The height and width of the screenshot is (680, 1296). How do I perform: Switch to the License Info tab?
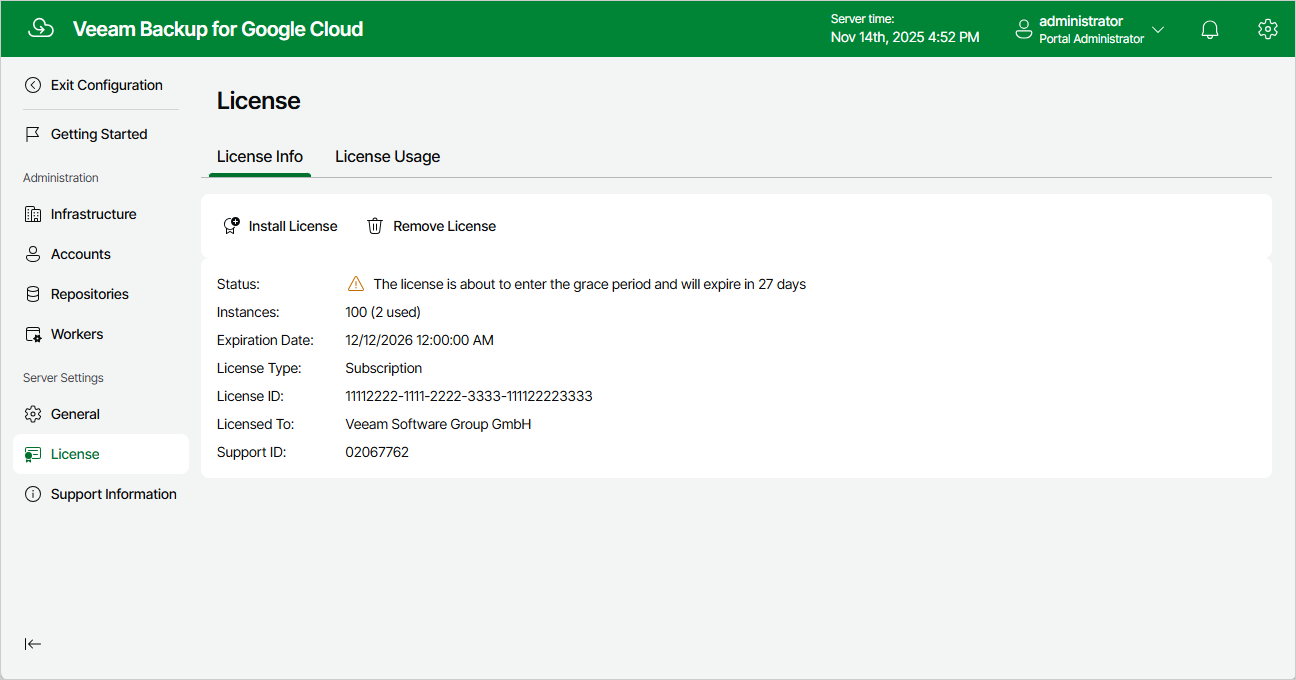point(260,156)
